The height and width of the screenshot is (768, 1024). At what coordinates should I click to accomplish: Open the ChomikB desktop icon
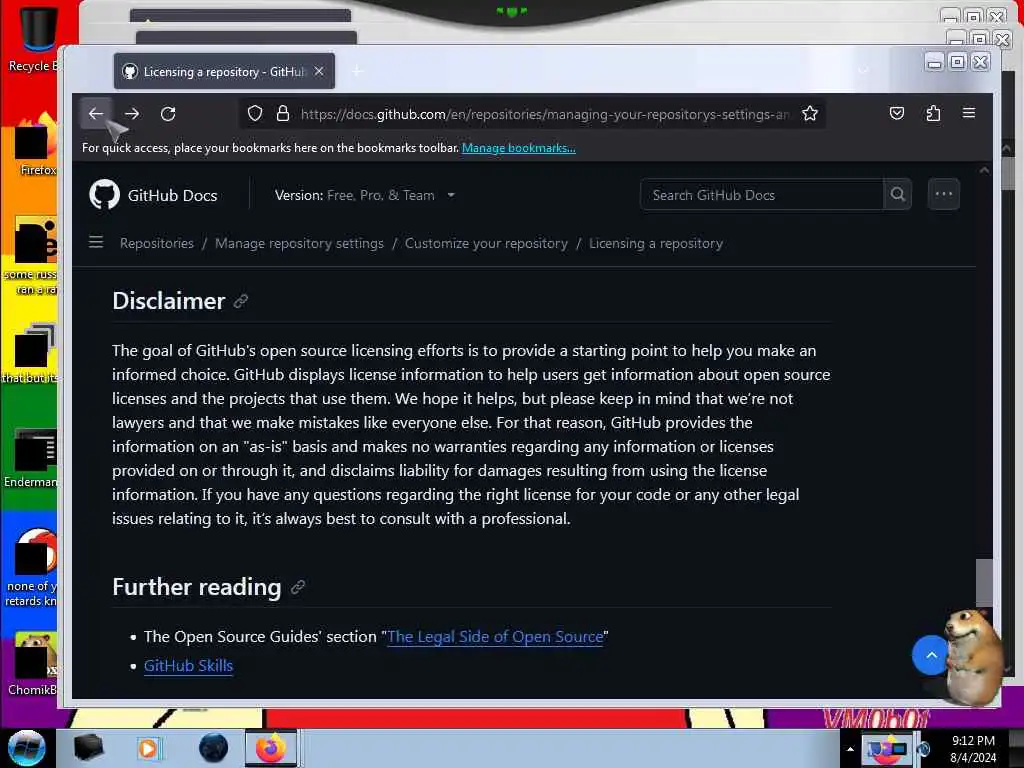33,663
